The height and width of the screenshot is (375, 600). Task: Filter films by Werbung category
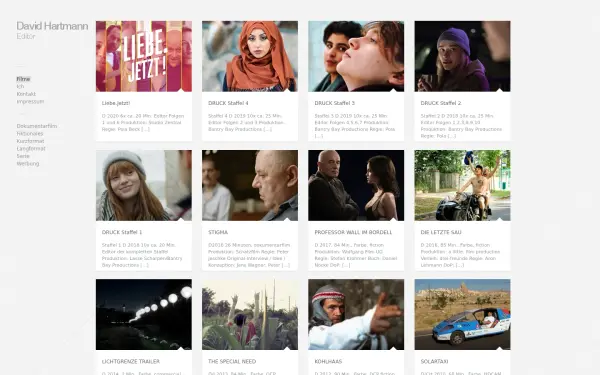(28, 164)
